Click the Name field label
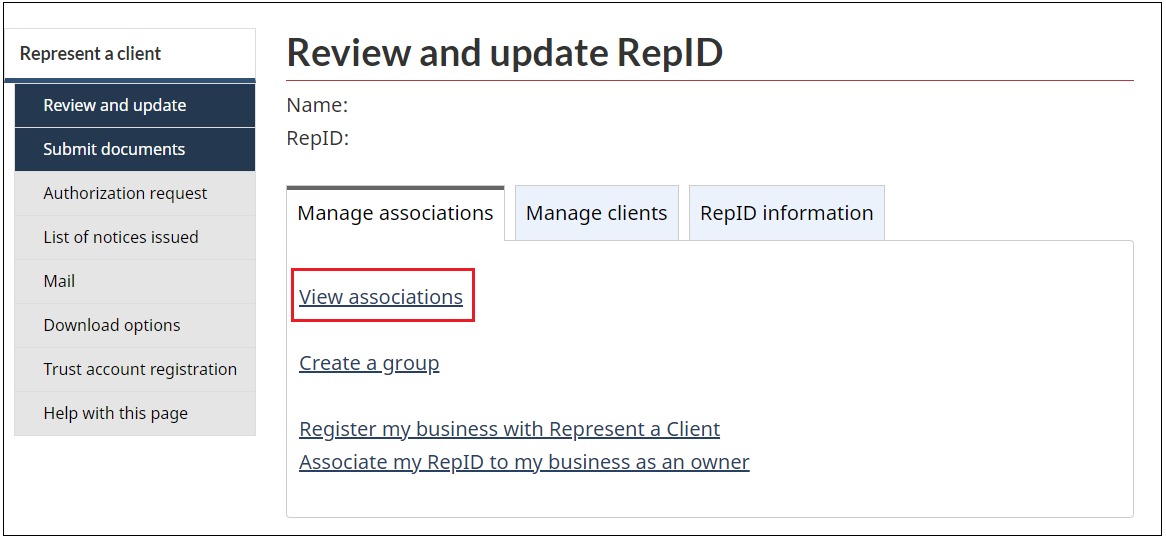1166x540 pixels. [318, 106]
